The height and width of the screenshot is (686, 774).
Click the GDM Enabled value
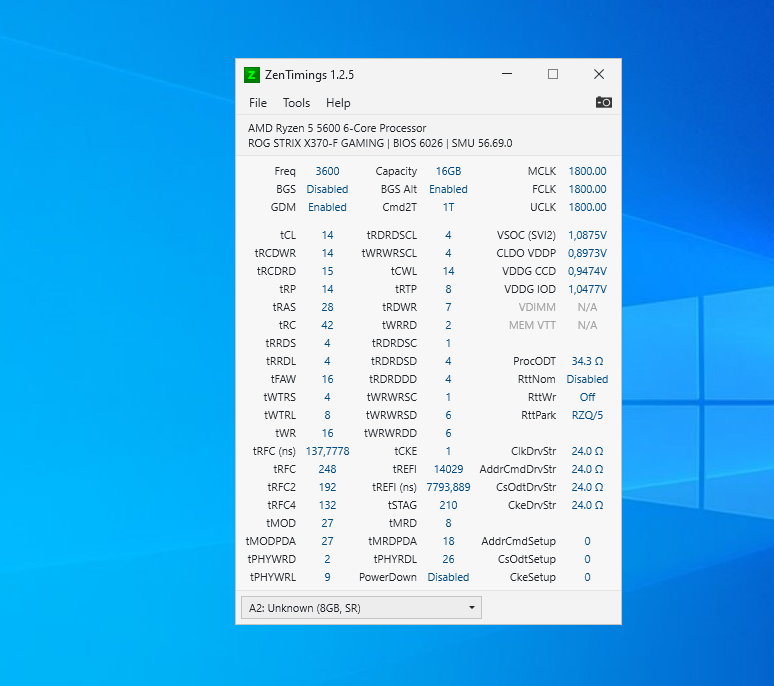[x=327, y=207]
